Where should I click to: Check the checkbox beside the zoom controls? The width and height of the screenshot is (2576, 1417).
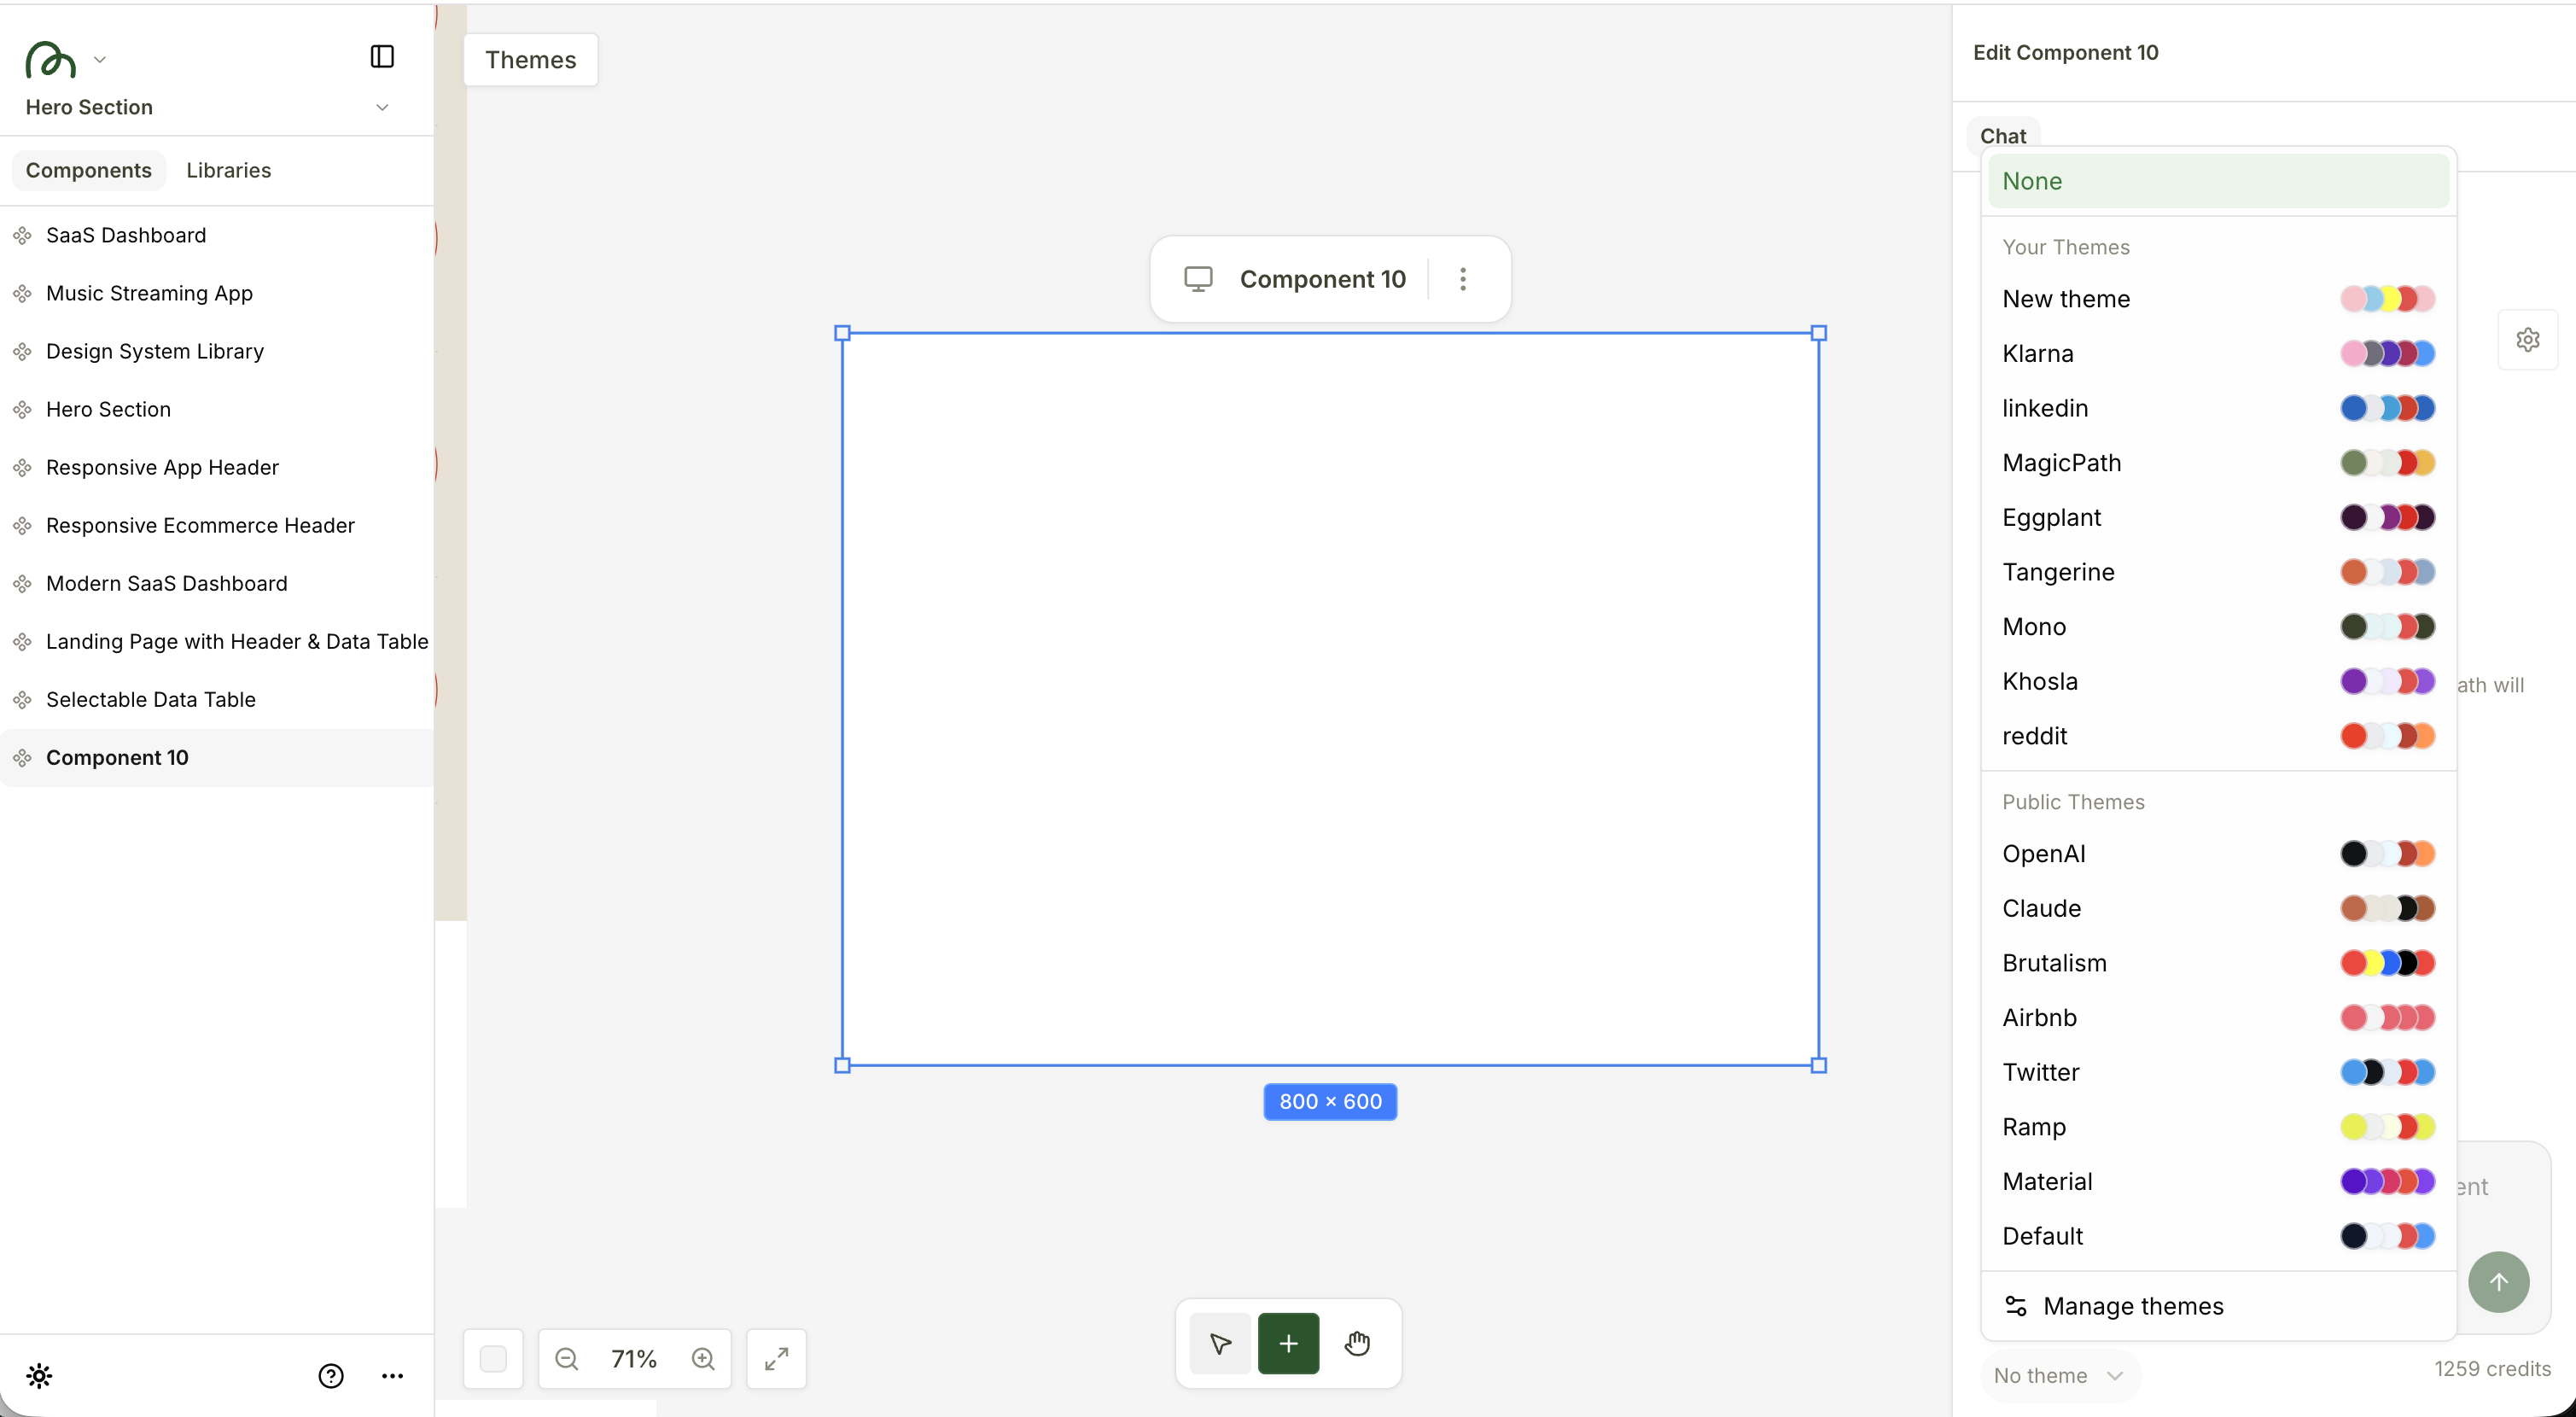pyautogui.click(x=493, y=1359)
